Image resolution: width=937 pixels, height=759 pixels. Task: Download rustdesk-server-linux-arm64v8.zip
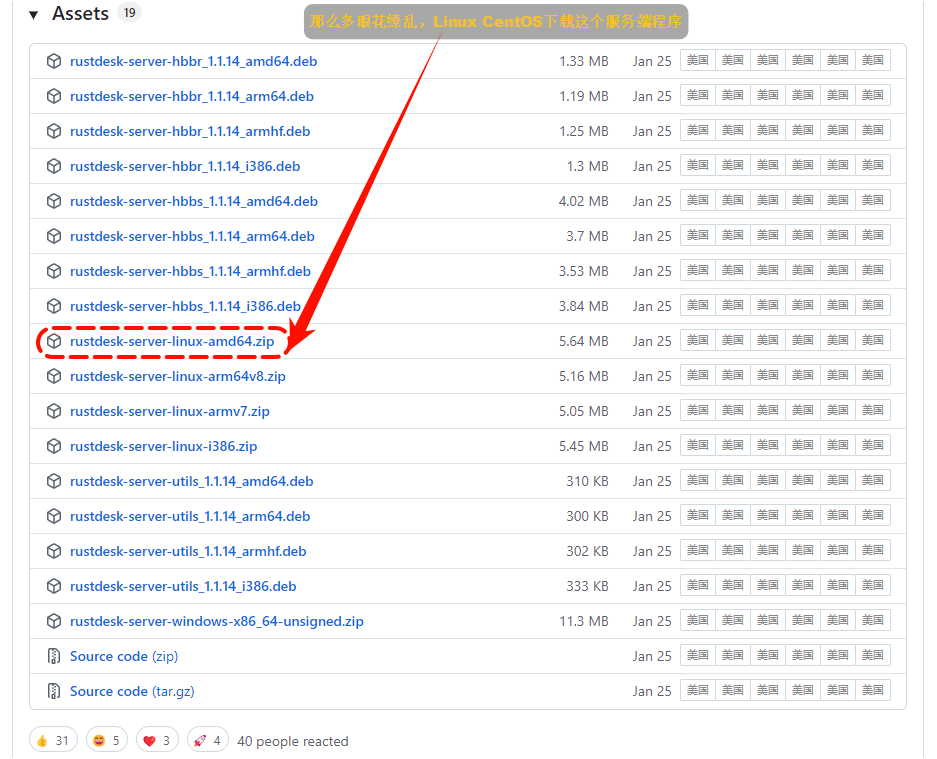[x=177, y=376]
